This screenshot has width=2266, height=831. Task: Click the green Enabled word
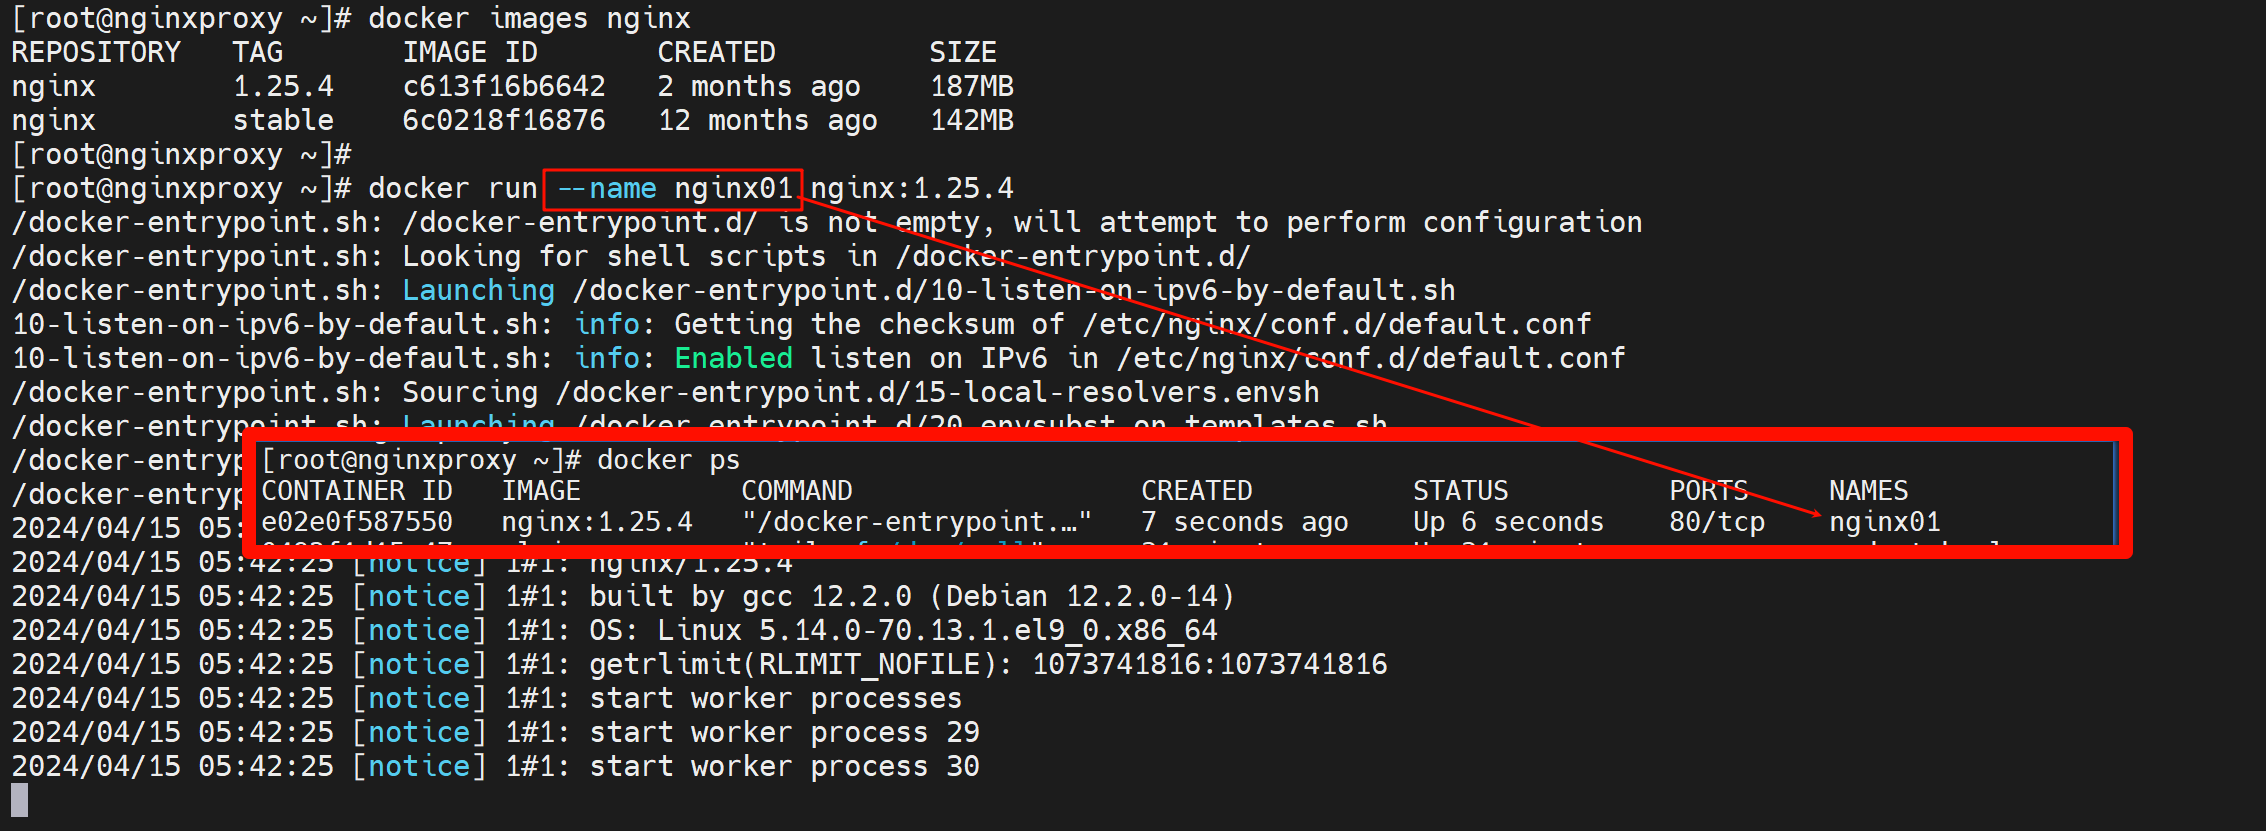coord(733,359)
